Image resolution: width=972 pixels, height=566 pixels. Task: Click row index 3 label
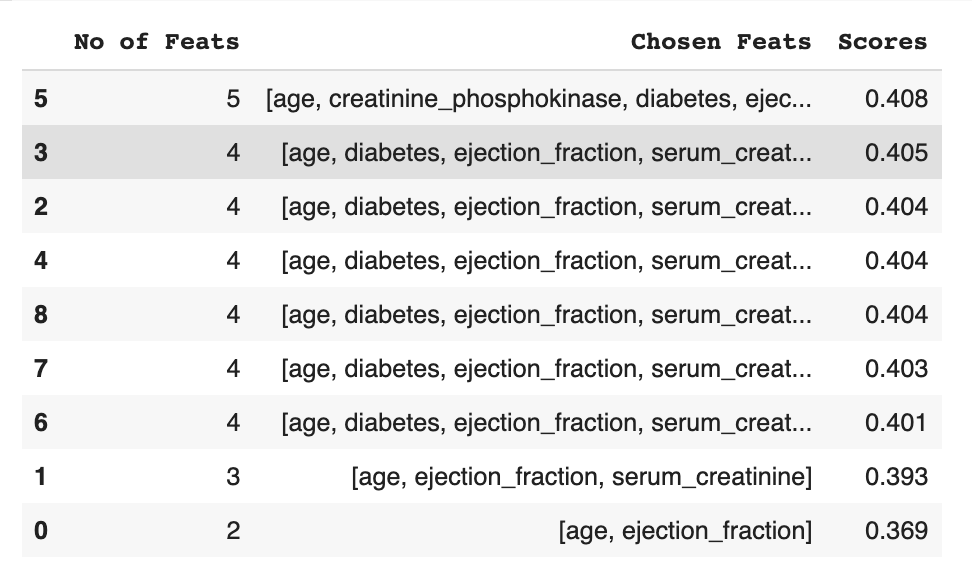(x=40, y=153)
